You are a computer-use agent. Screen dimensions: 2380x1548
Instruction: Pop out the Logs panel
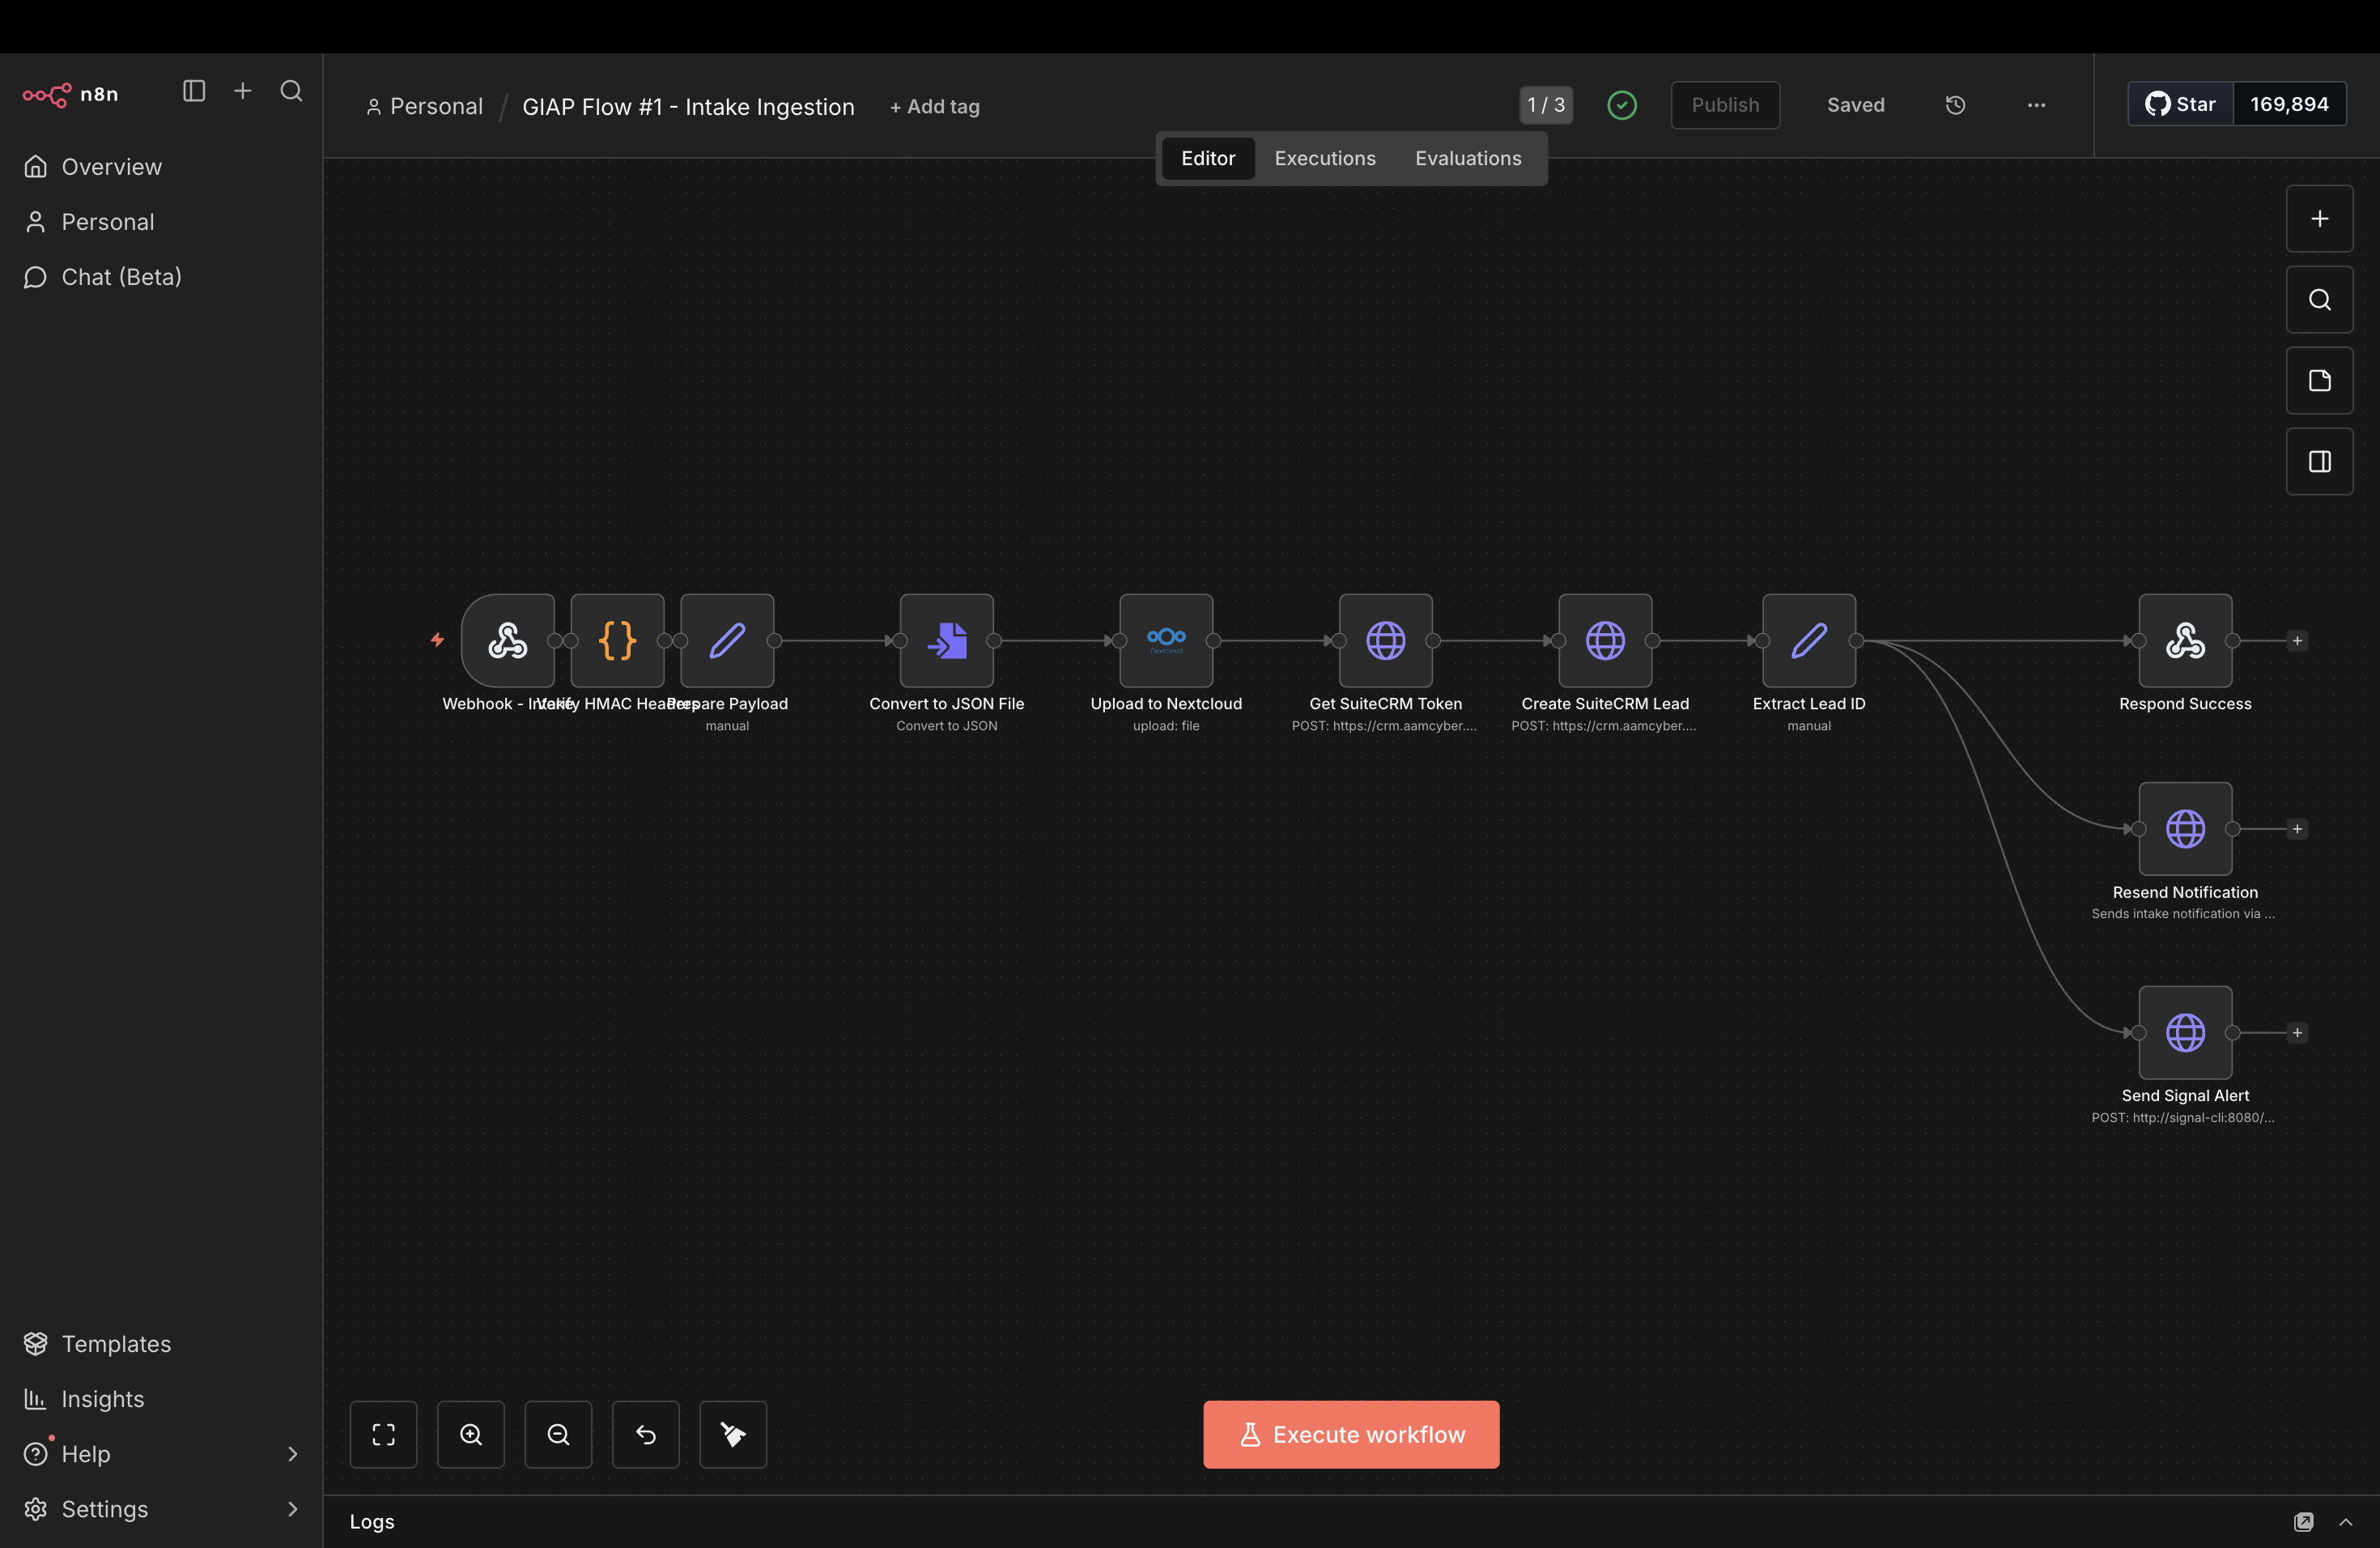tap(2304, 1522)
